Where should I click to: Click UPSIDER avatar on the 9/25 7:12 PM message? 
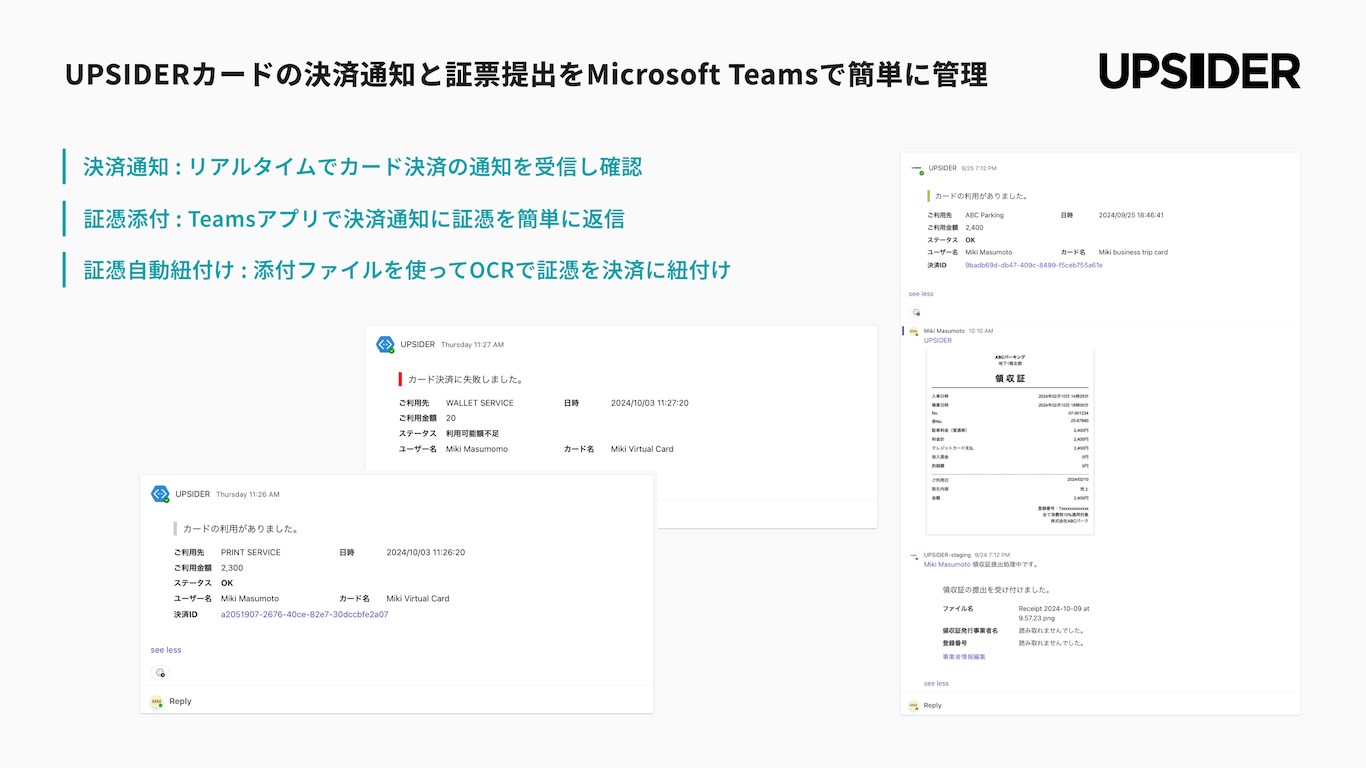click(916, 169)
